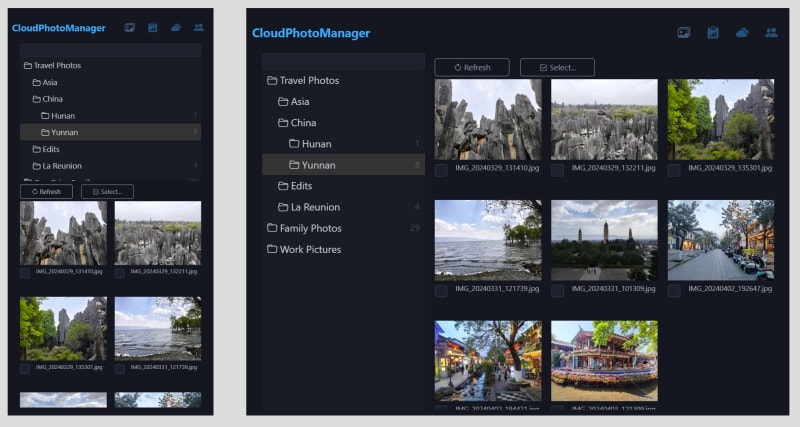
Task: Tick the IMG_20240331_101309.jpg checkbox in the wide layout
Action: [558, 291]
